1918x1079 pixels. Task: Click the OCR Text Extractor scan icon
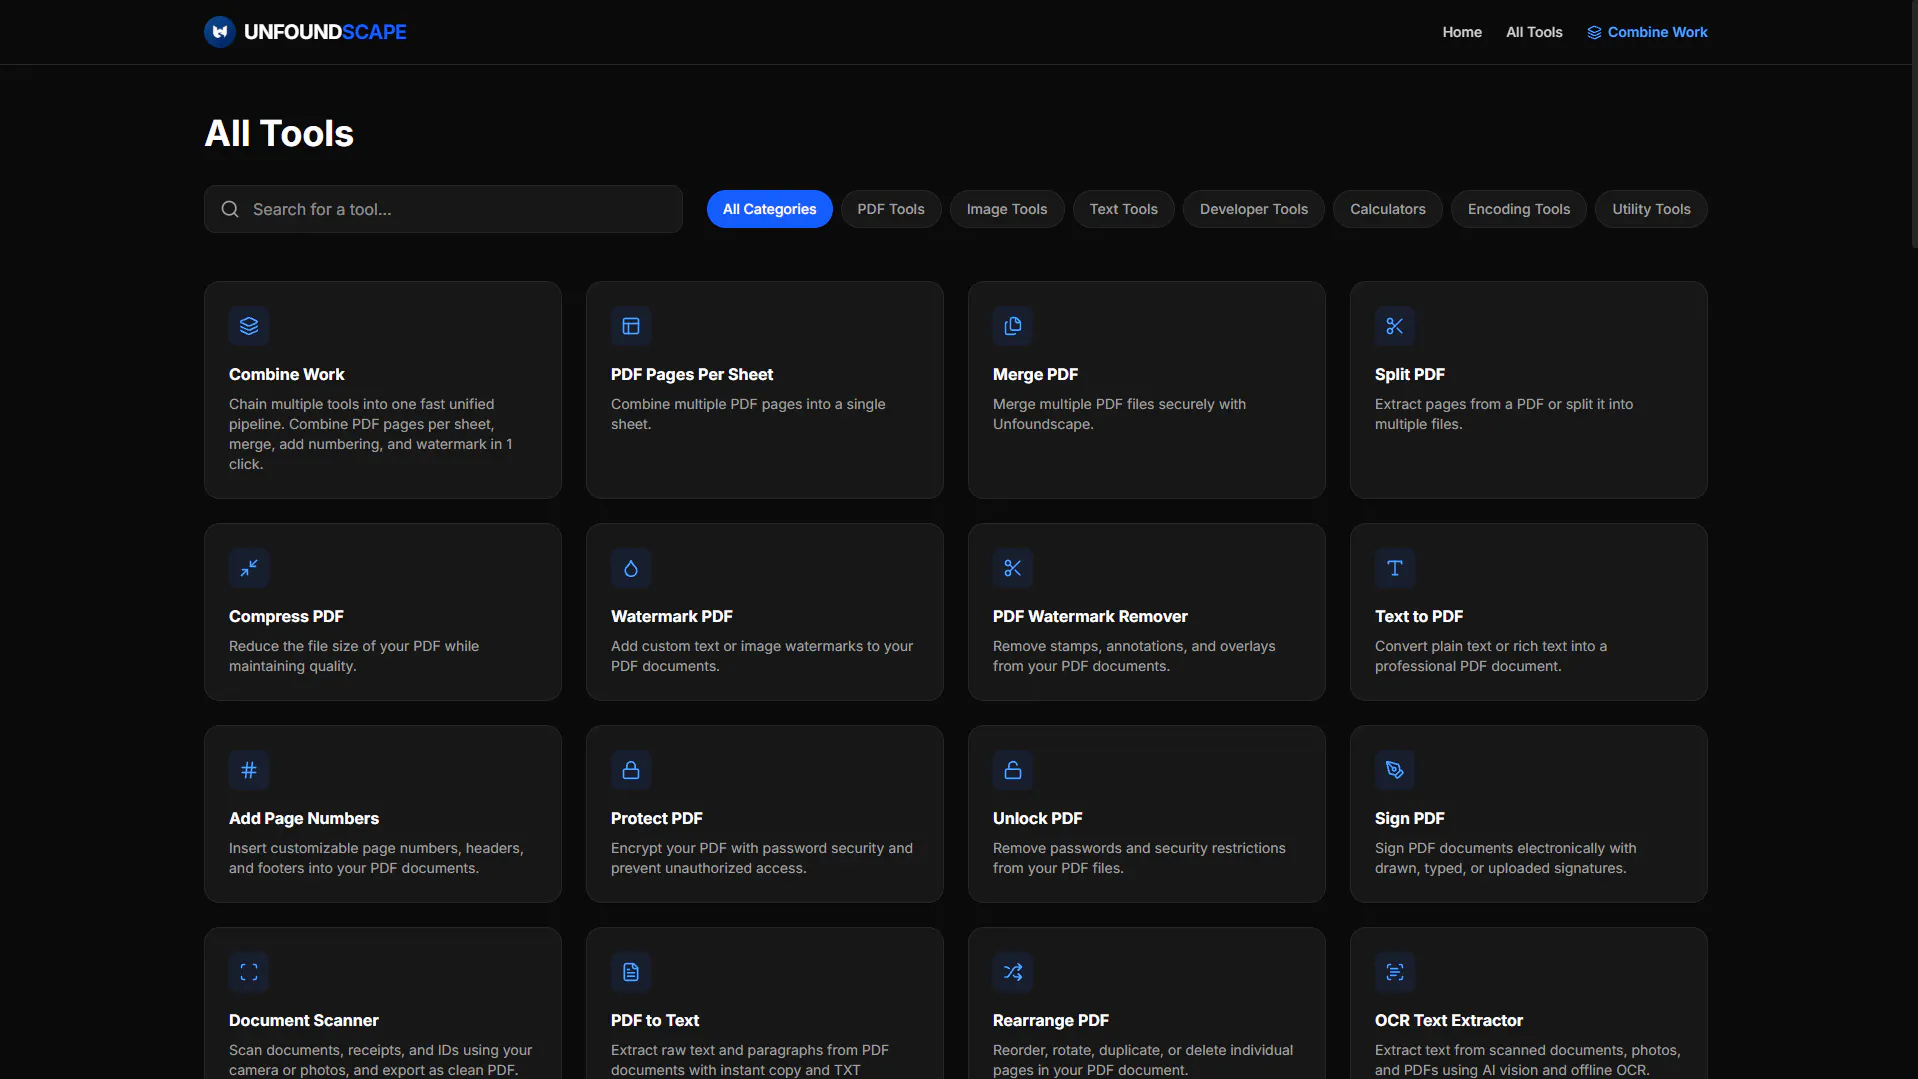pyautogui.click(x=1395, y=972)
